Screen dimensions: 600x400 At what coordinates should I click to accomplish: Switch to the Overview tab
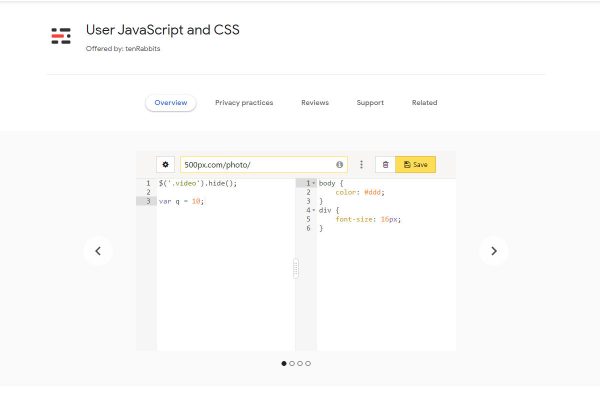click(171, 103)
